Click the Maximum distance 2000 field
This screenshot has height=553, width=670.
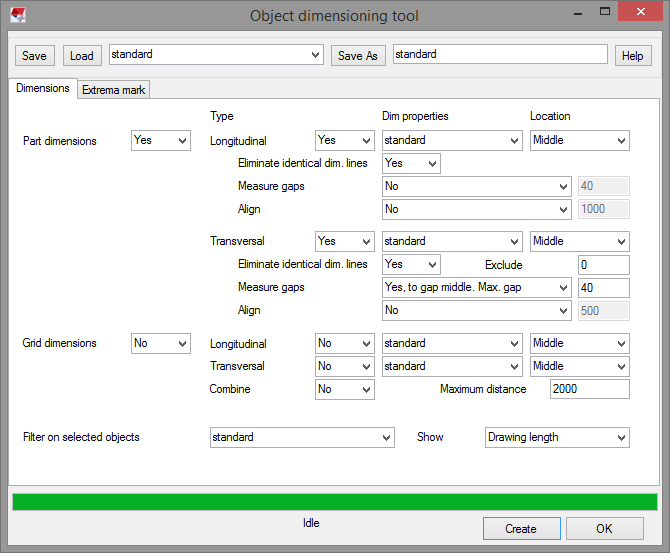coord(590,389)
